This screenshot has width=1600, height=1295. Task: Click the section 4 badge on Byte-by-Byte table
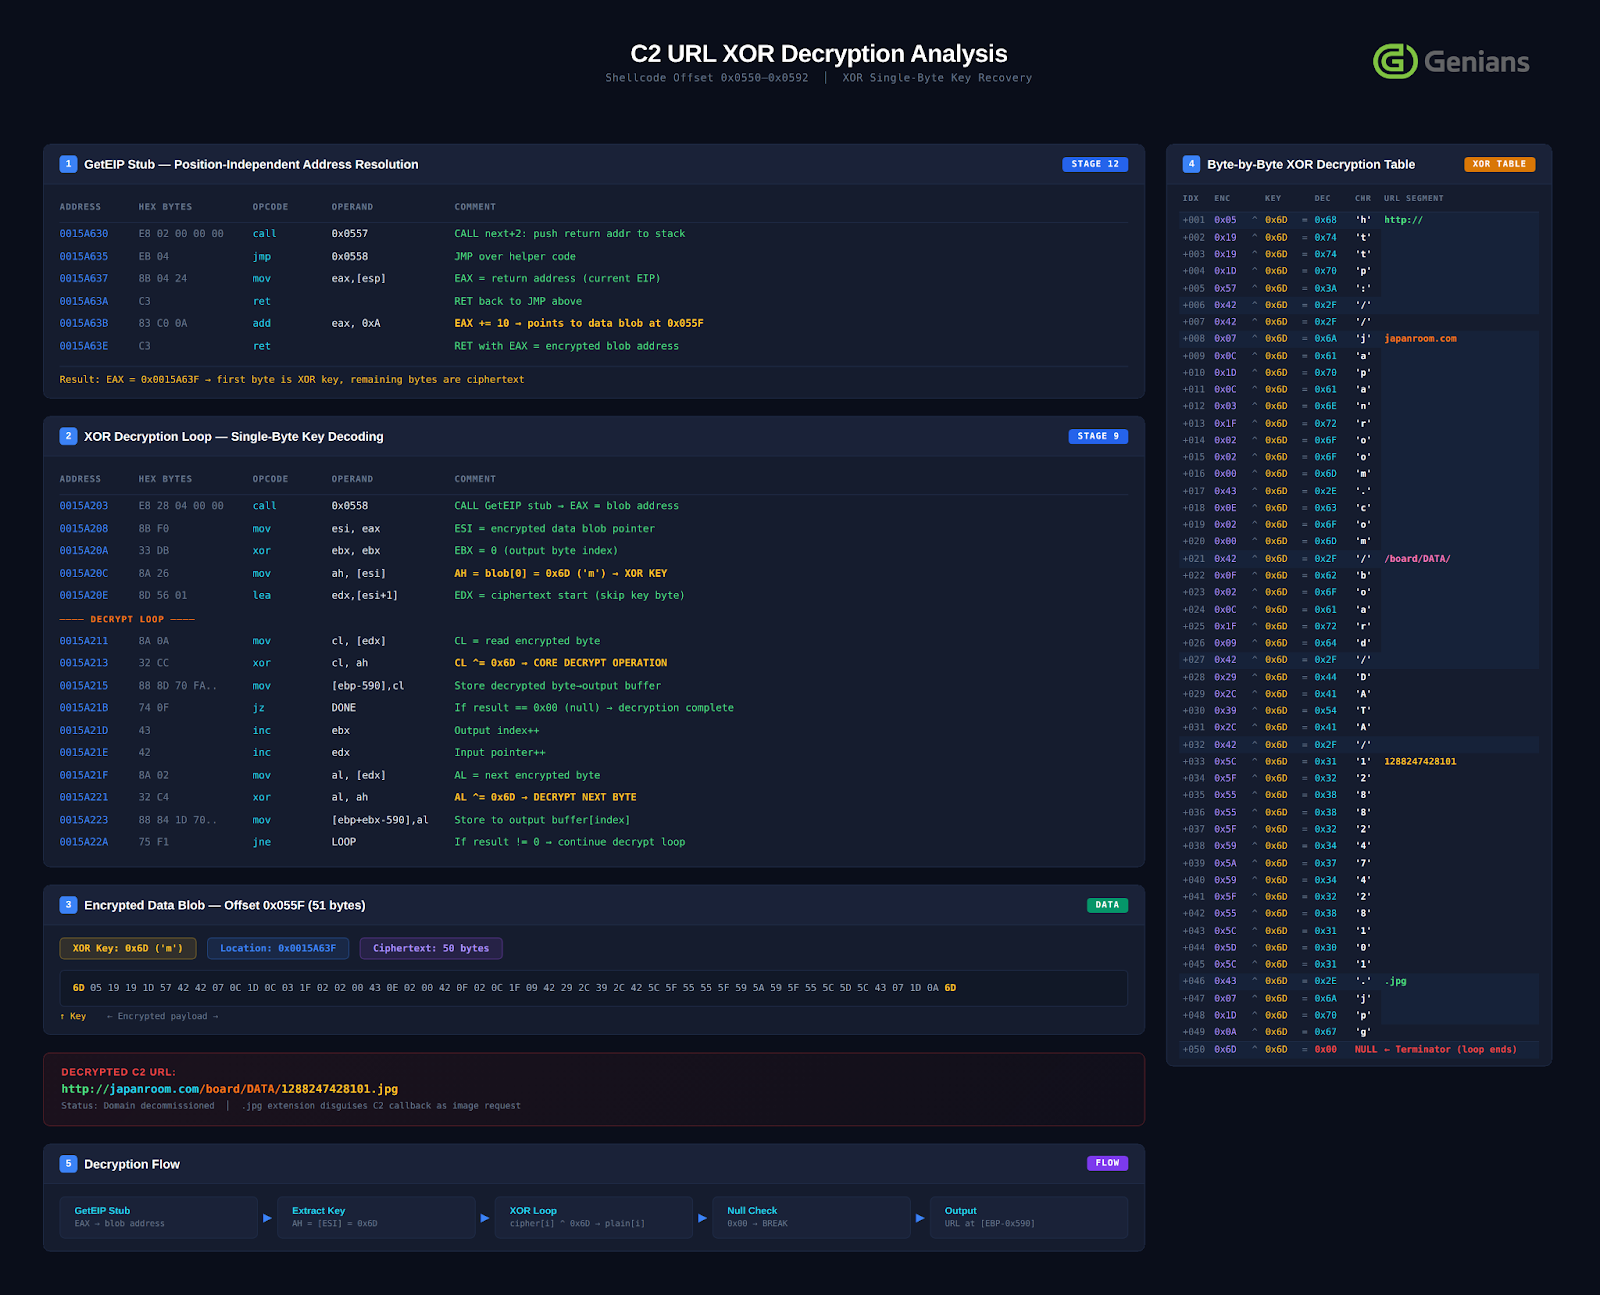coord(1190,164)
